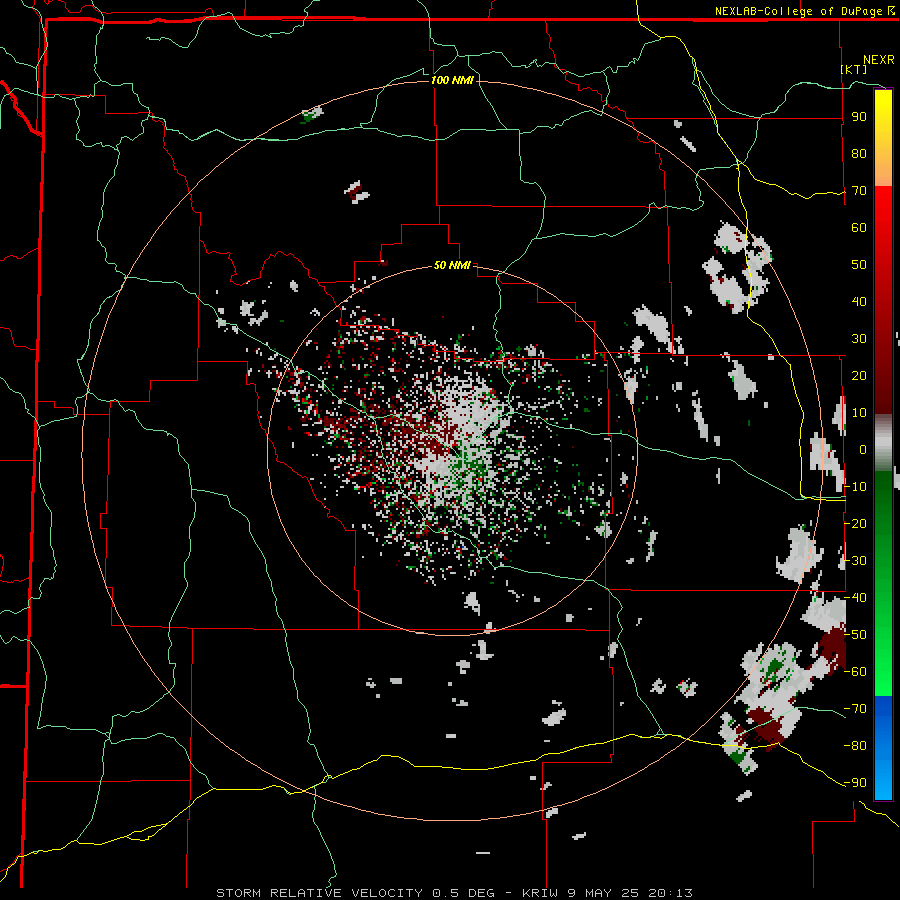The height and width of the screenshot is (900, 900).
Task: Pick the gray segment at the 0 mark
Action: (x=883, y=443)
